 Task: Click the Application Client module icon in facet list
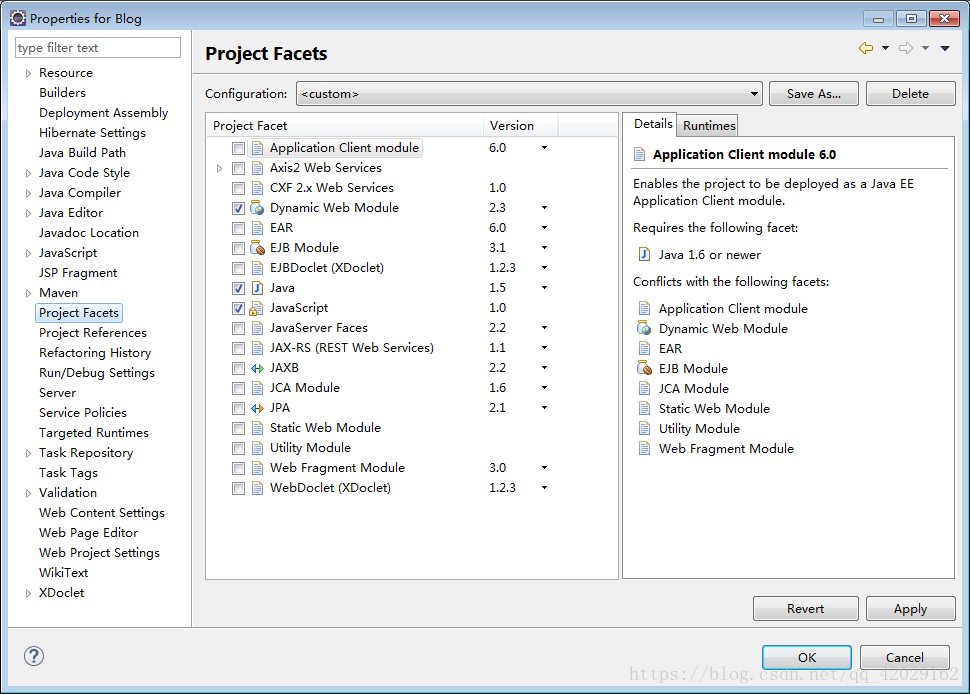[257, 148]
